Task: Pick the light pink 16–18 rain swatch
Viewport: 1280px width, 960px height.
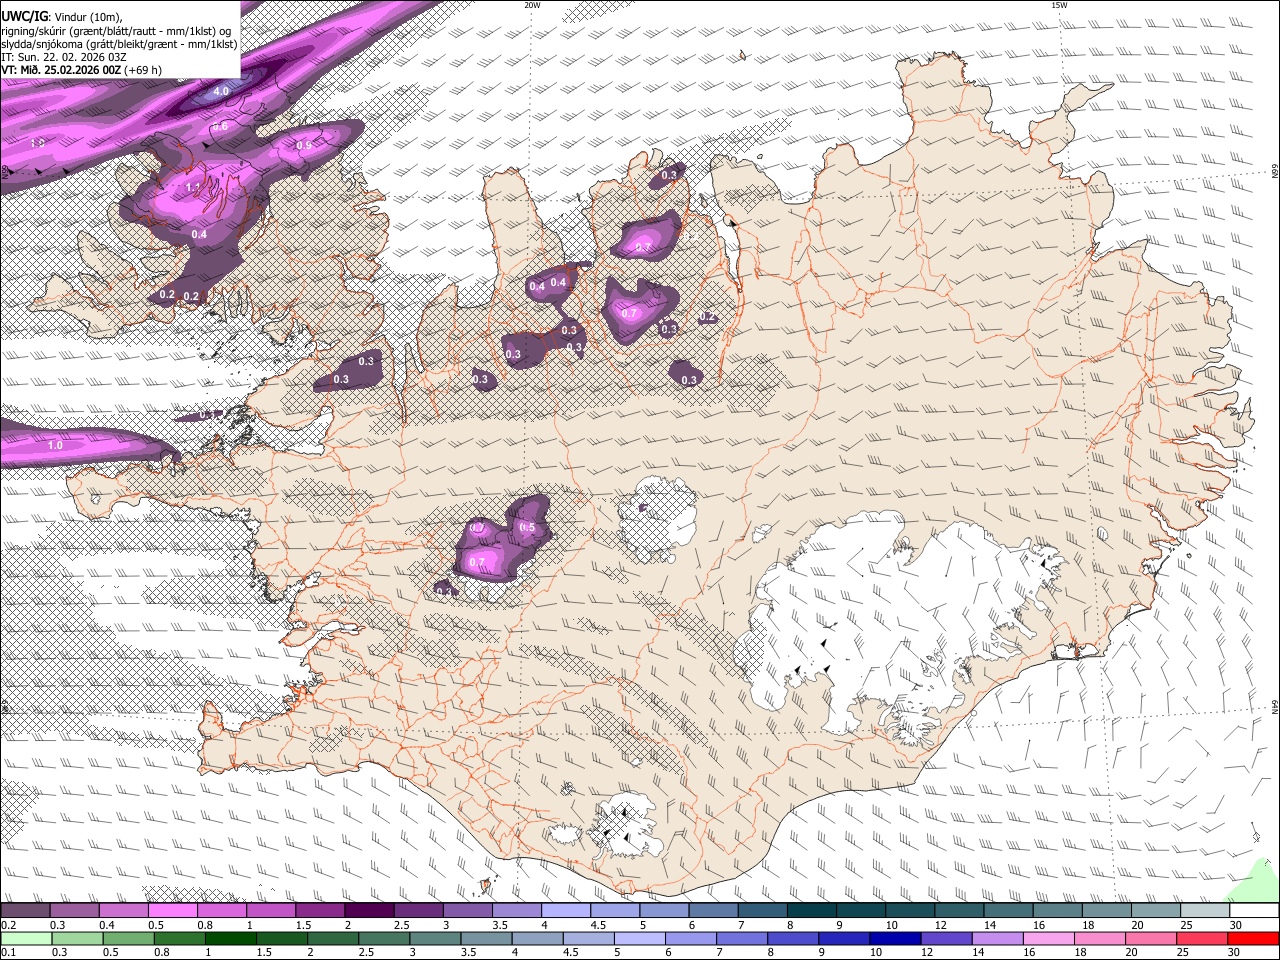Action: pos(1049,938)
